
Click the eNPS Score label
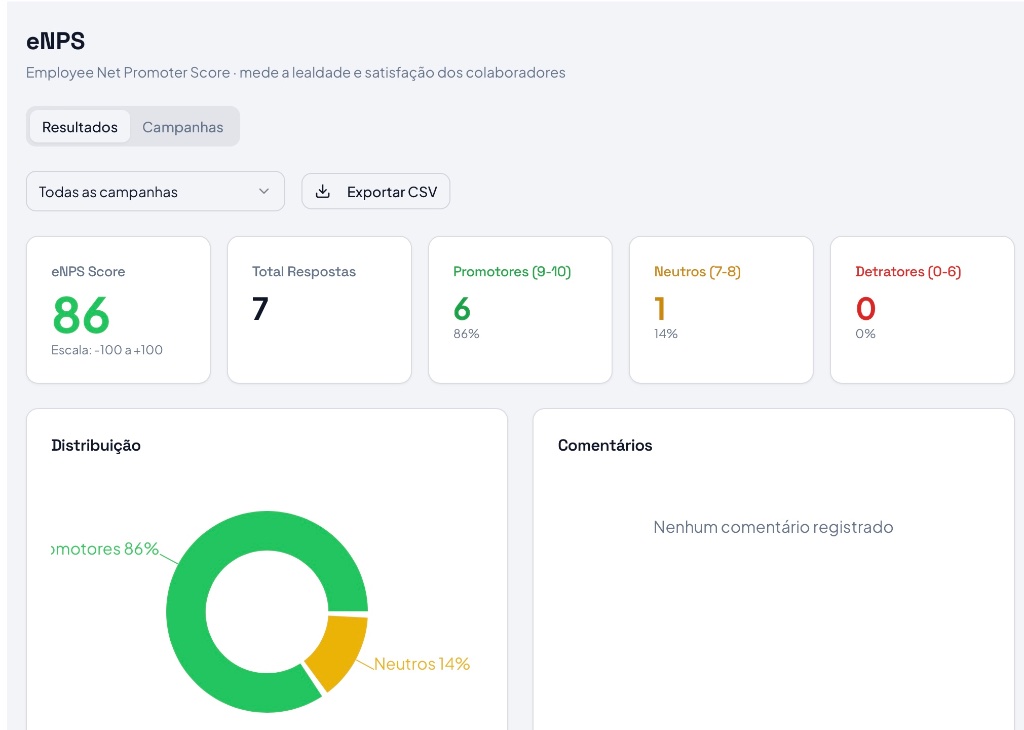[x=88, y=272]
